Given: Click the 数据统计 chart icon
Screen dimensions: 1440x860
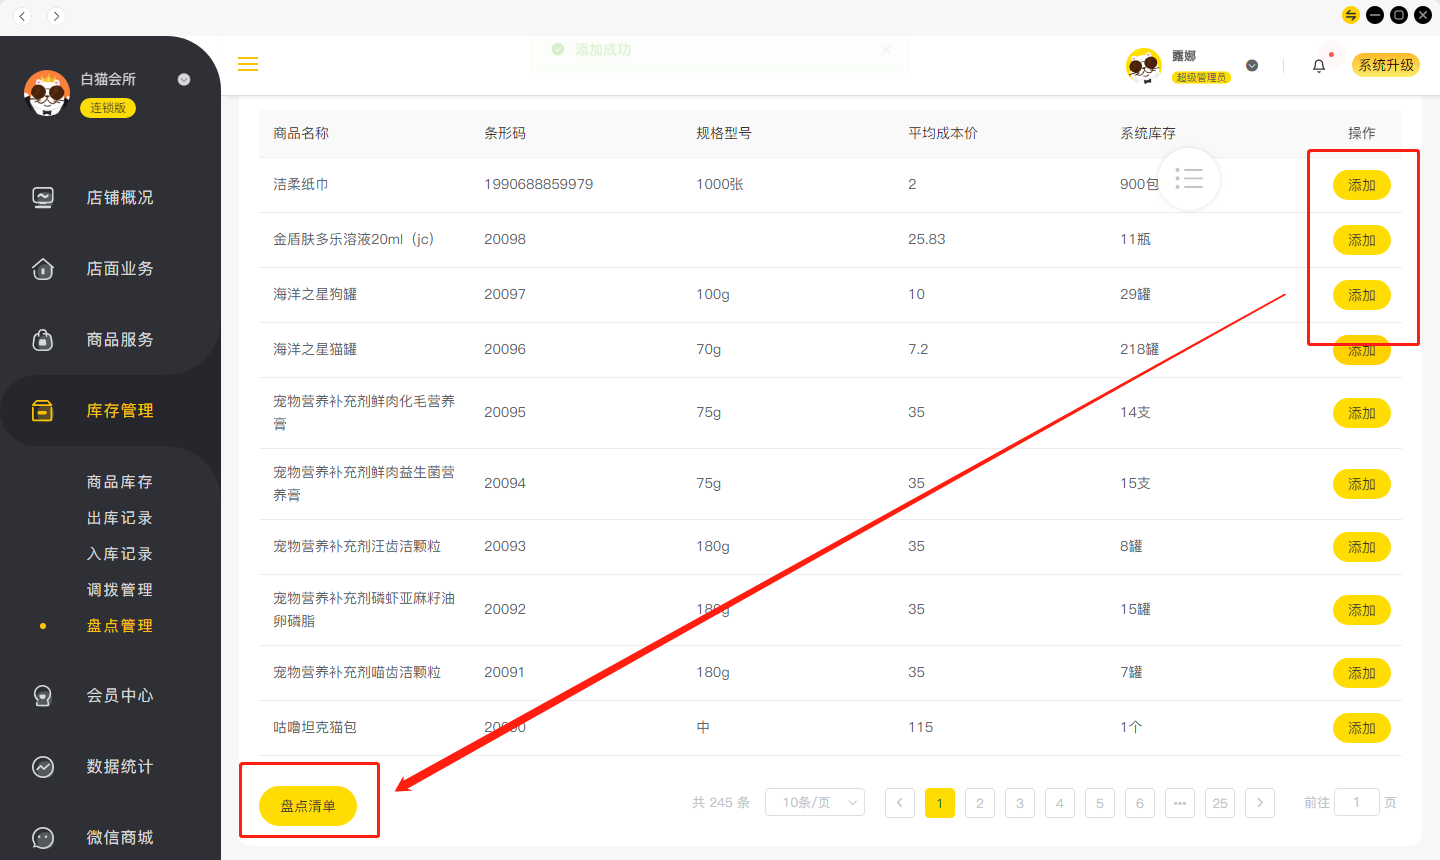Looking at the screenshot, I should (43, 766).
